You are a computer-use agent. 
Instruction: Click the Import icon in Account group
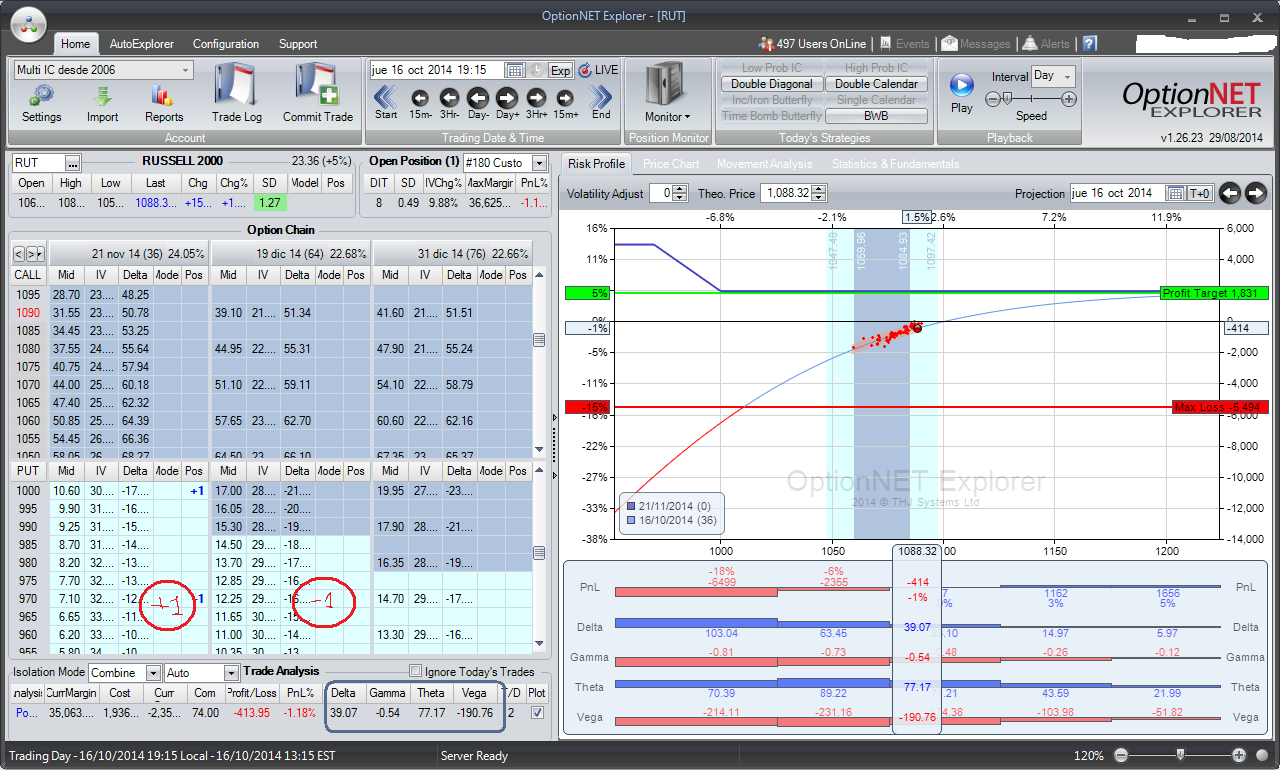(102, 97)
